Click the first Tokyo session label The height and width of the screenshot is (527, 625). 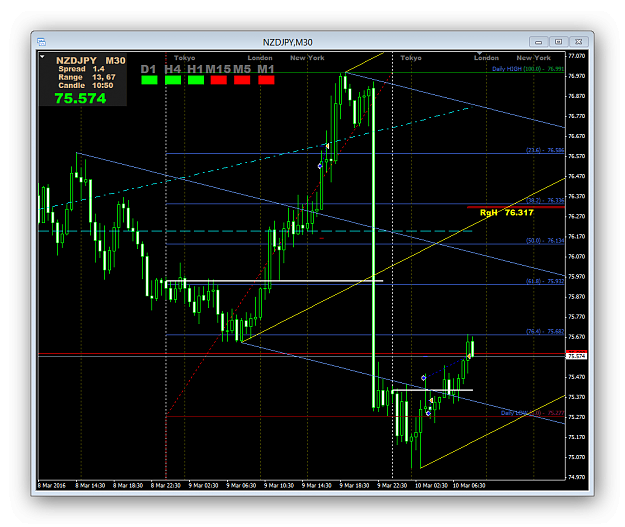pos(185,58)
